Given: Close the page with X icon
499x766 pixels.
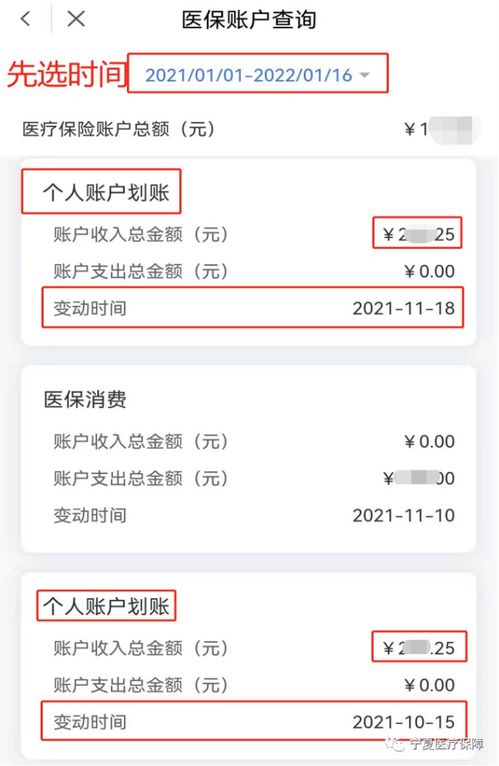Looking at the screenshot, I should click(76, 19).
